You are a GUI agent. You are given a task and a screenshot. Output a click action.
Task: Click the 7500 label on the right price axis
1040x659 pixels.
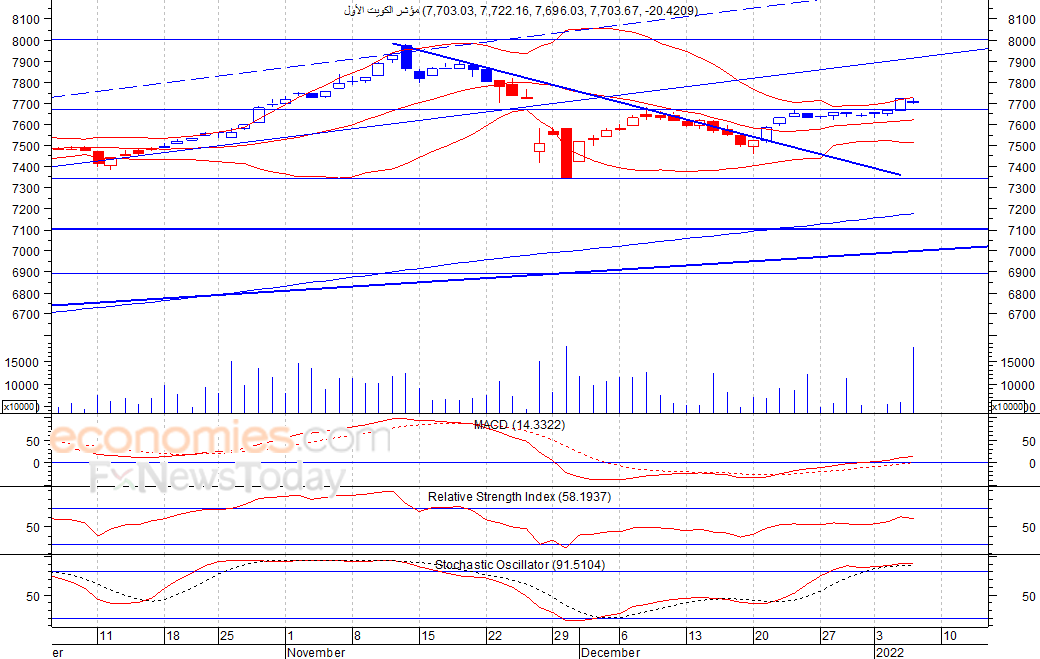[x=1021, y=147]
